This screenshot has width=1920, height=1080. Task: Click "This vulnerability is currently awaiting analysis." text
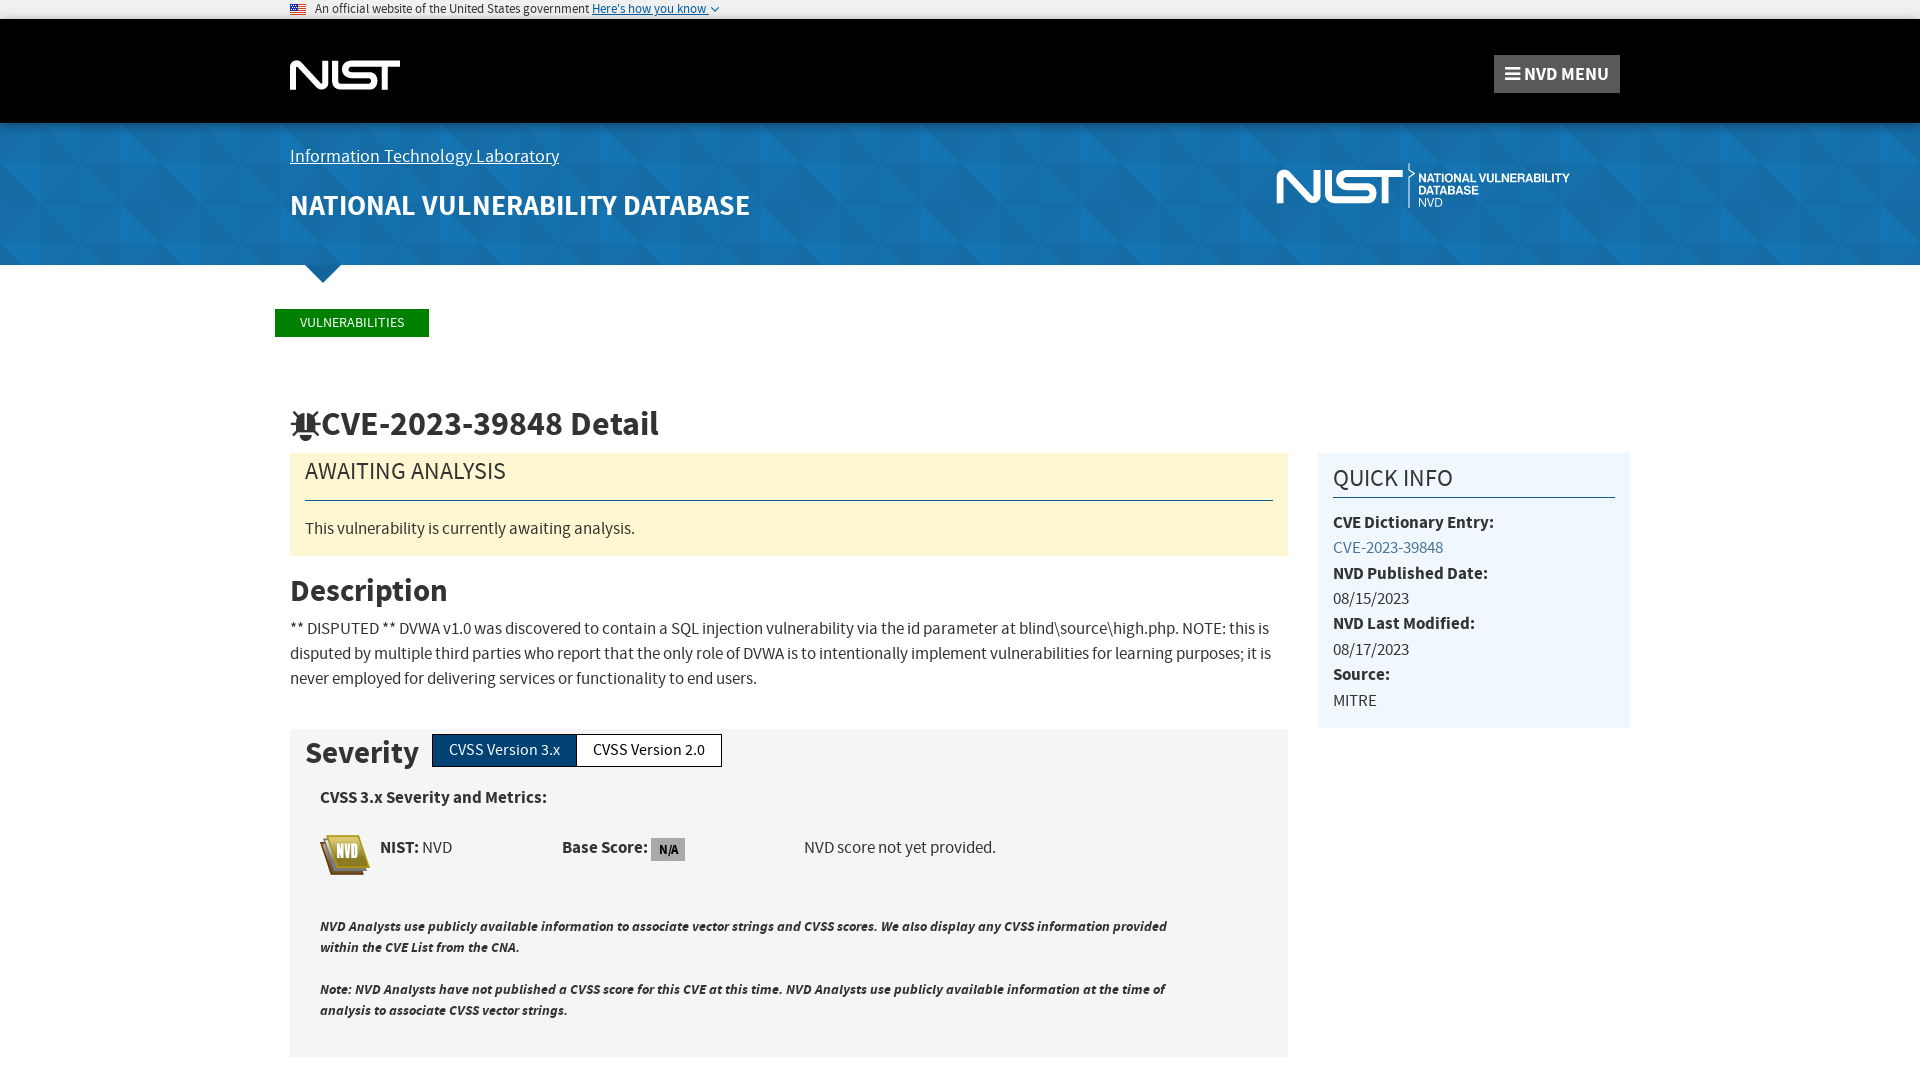tap(470, 529)
